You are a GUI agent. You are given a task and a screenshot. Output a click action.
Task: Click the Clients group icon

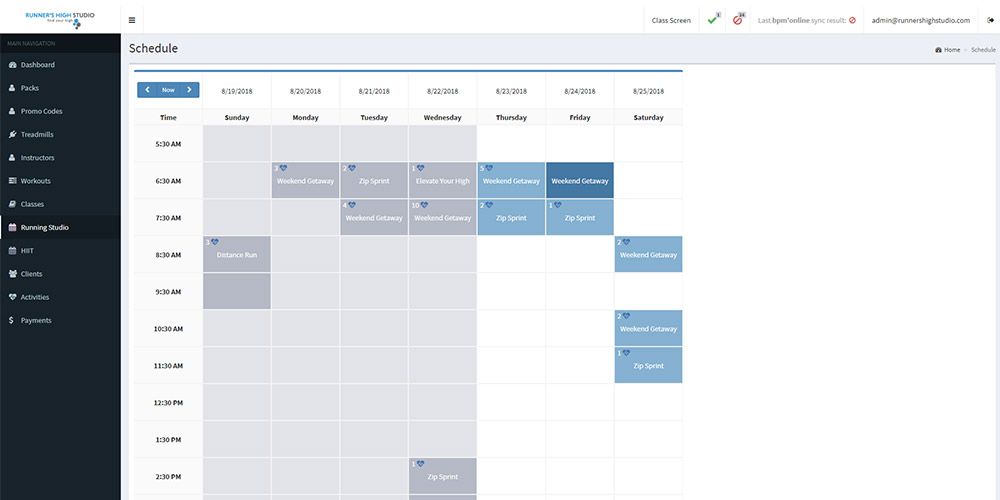click(12, 274)
